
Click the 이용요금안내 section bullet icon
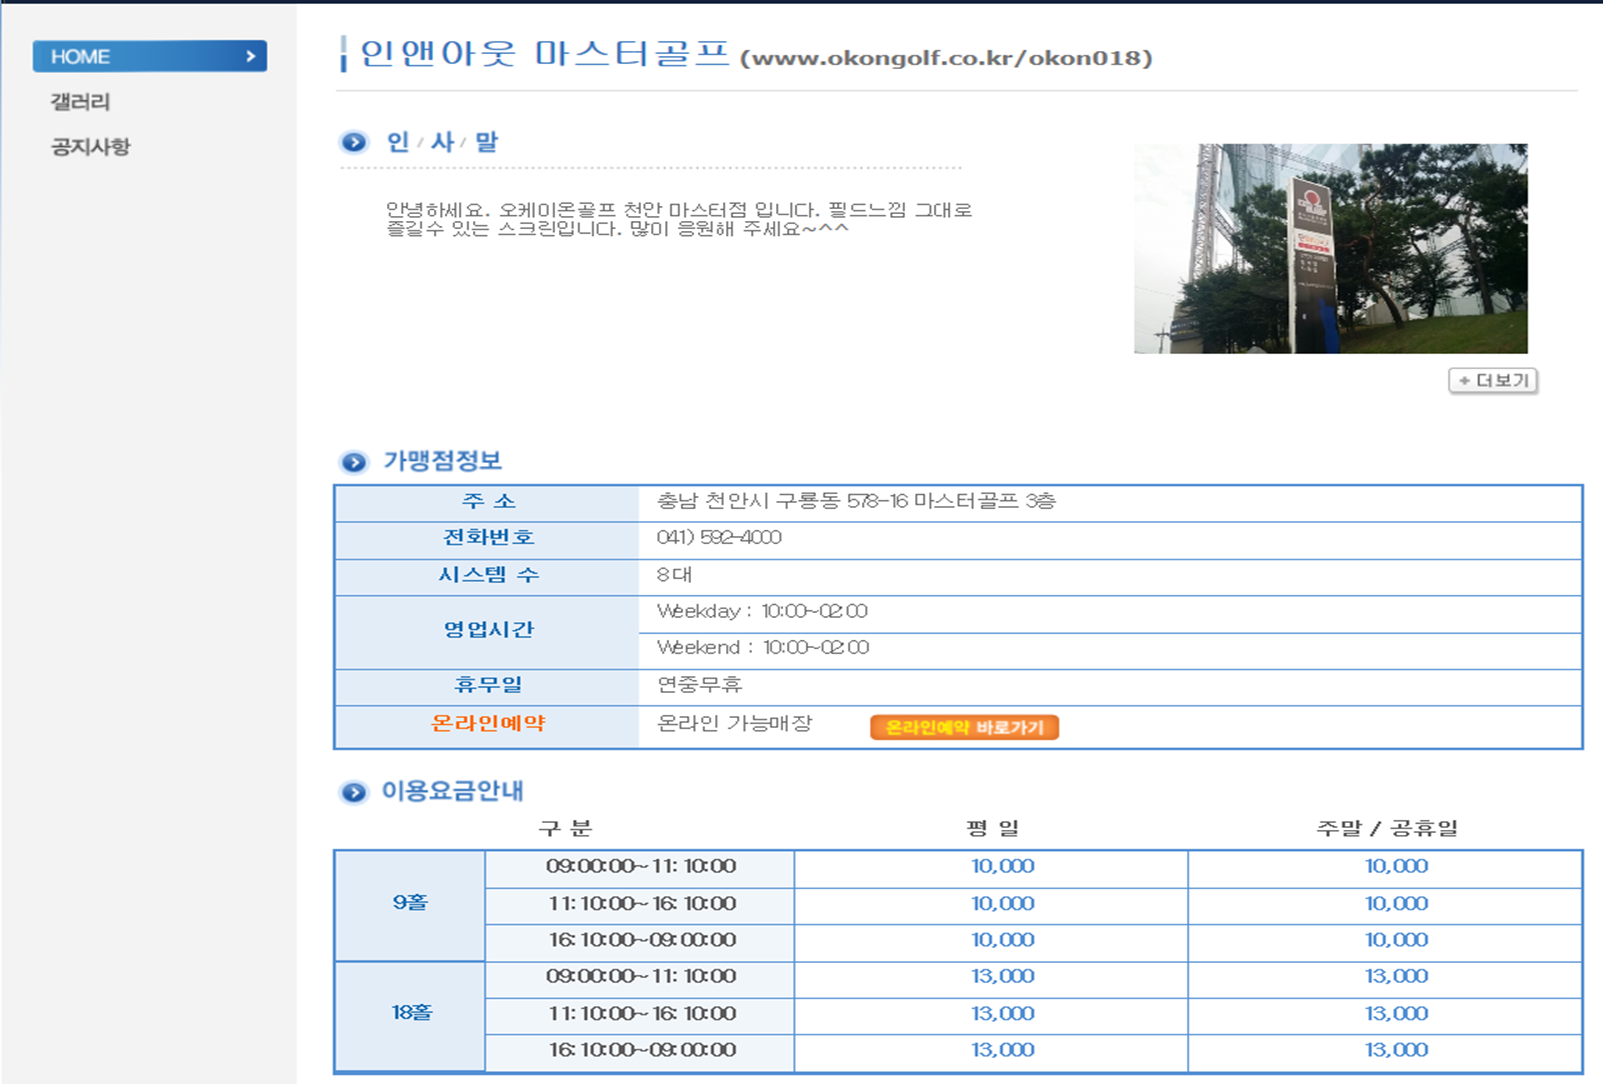click(354, 792)
